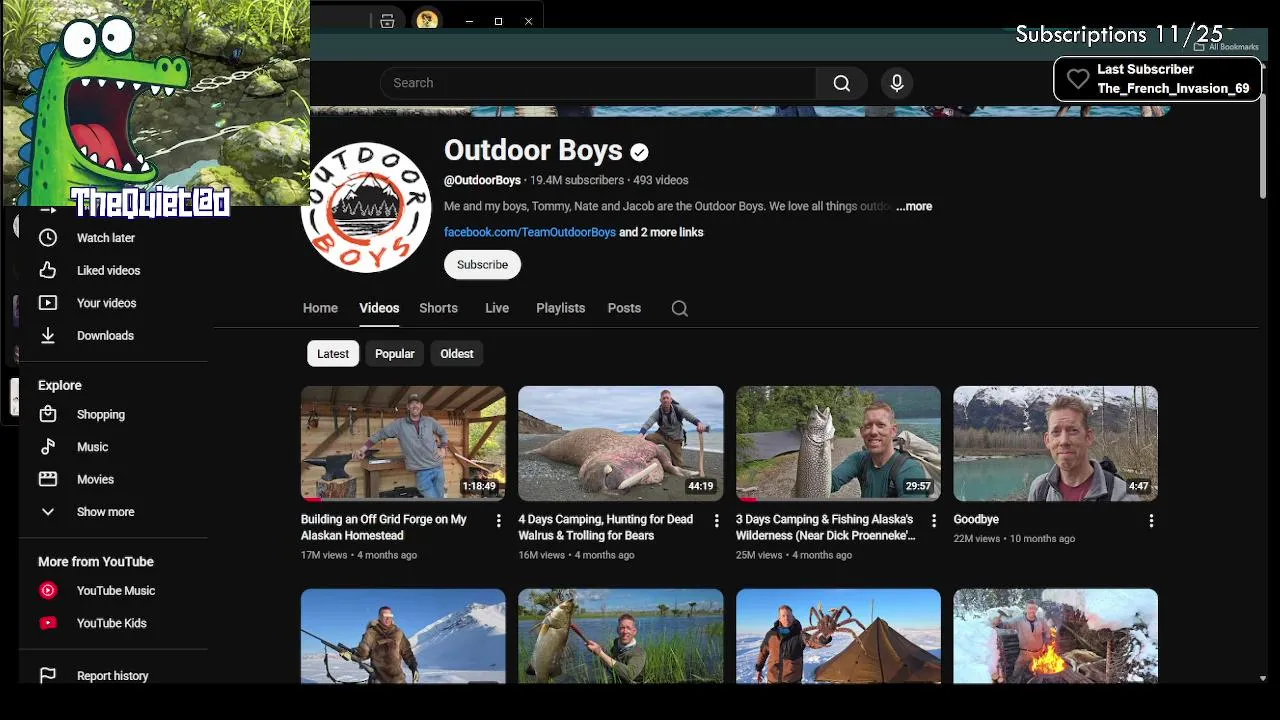Open the Home tab
The width and height of the screenshot is (1280, 720).
coord(320,308)
